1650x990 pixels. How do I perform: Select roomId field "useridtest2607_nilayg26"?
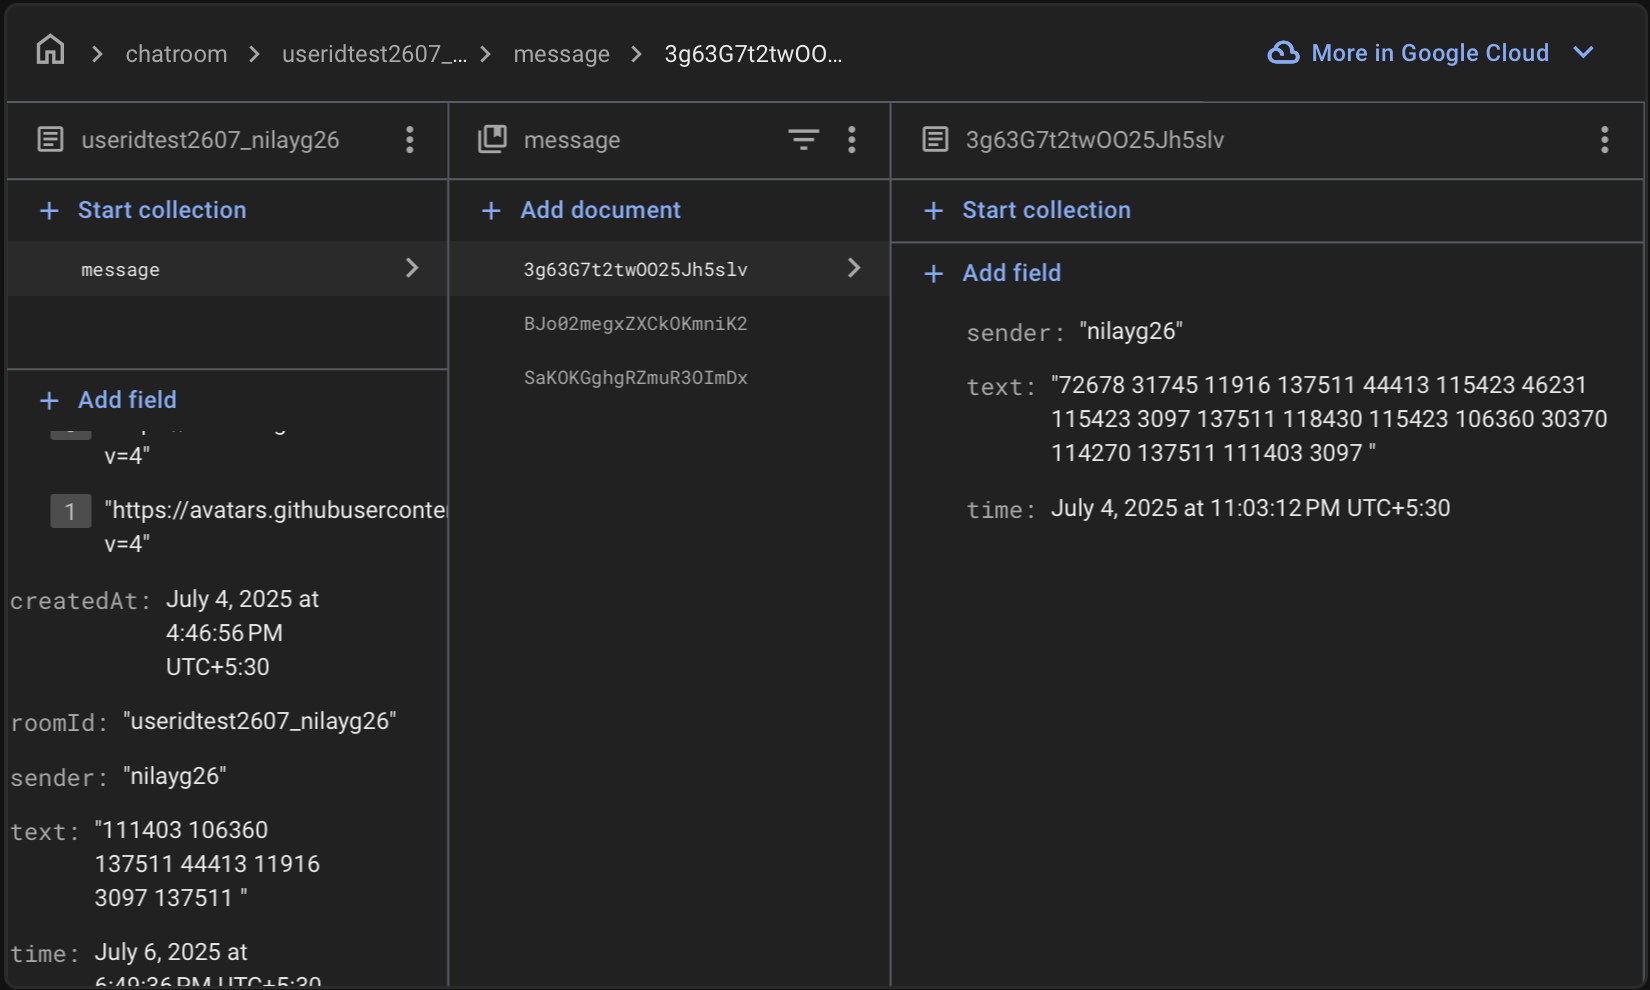coord(203,722)
